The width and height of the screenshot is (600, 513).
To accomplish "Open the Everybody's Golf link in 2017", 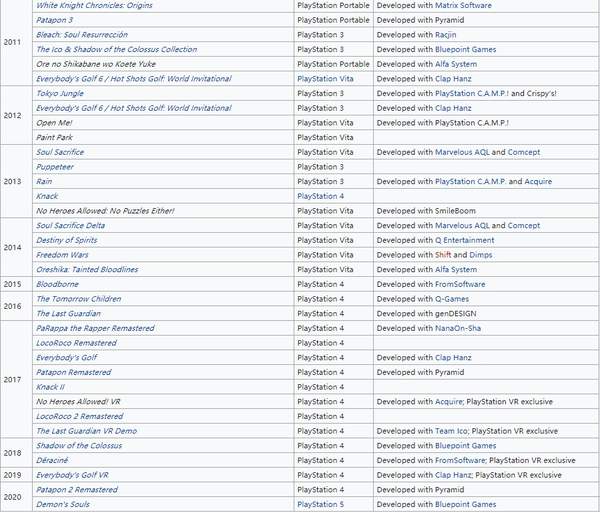I will point(67,357).
